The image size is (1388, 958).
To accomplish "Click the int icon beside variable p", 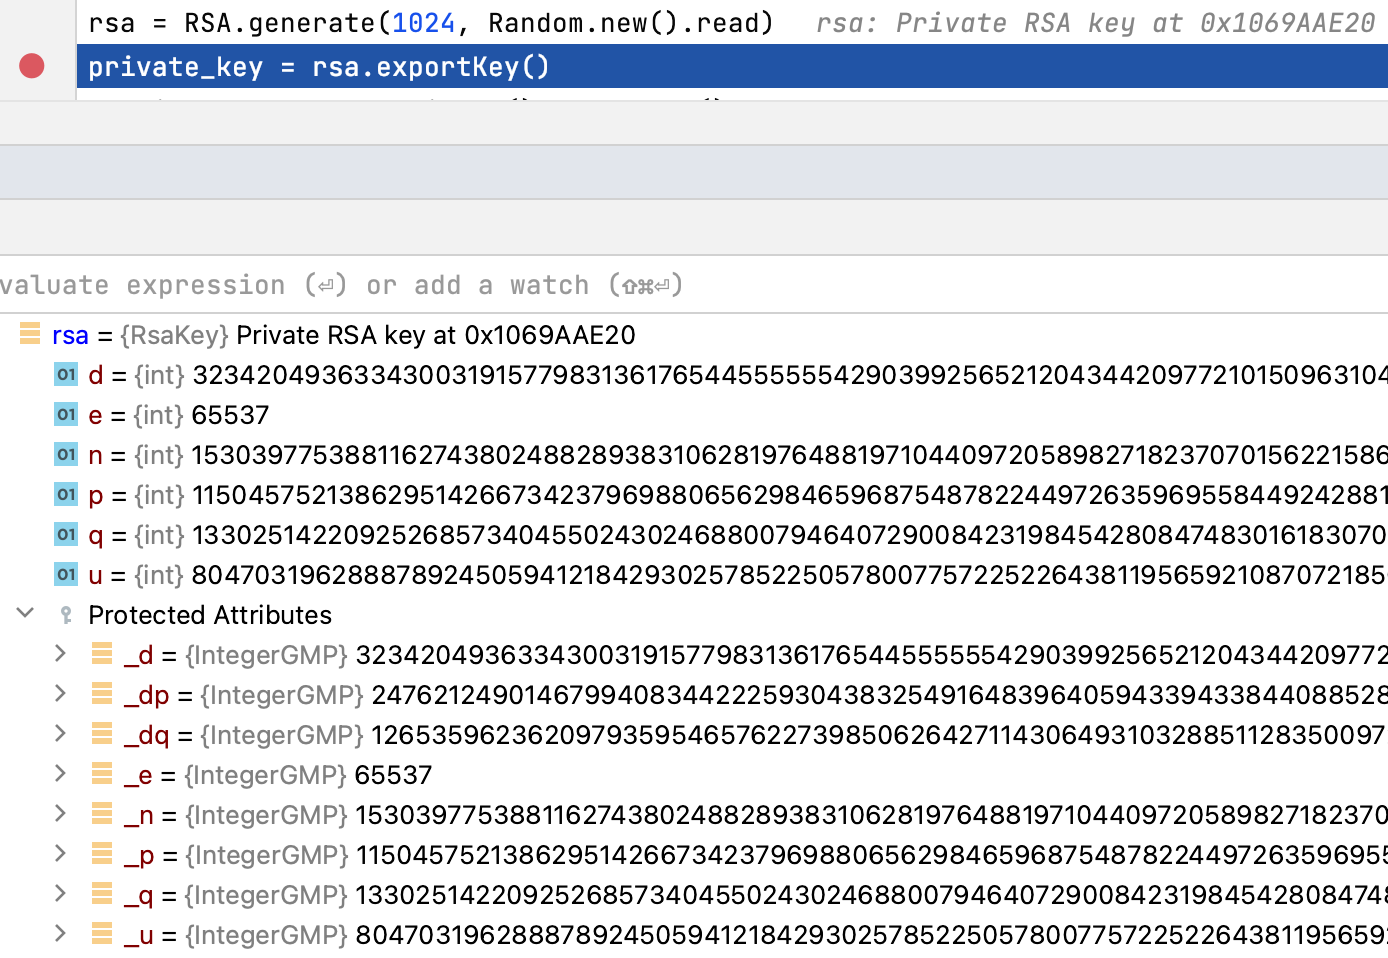I will click(66, 494).
